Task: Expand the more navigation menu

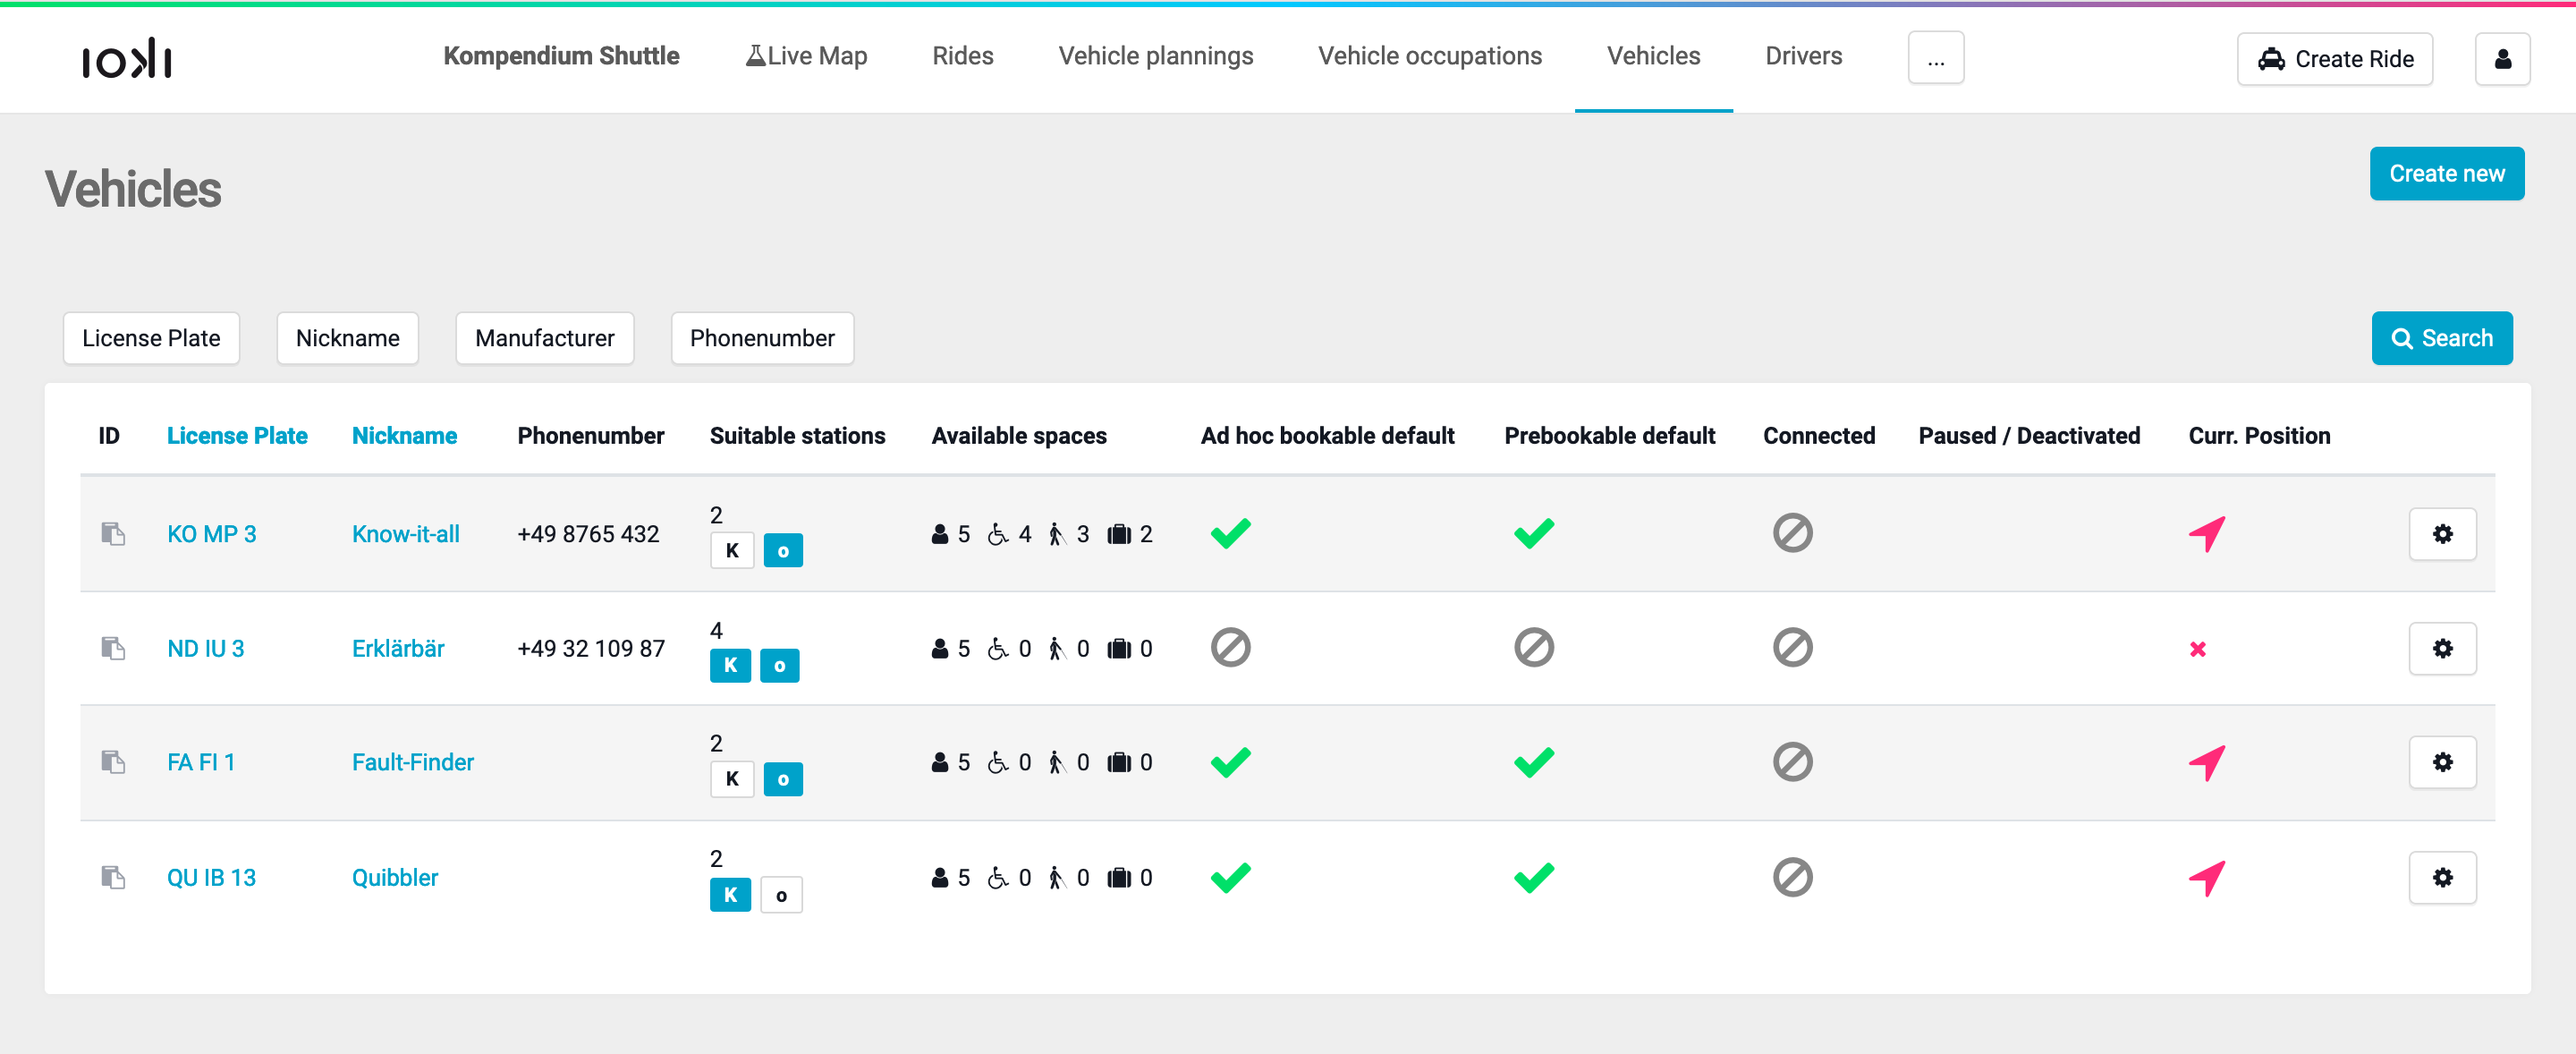Action: click(1935, 58)
